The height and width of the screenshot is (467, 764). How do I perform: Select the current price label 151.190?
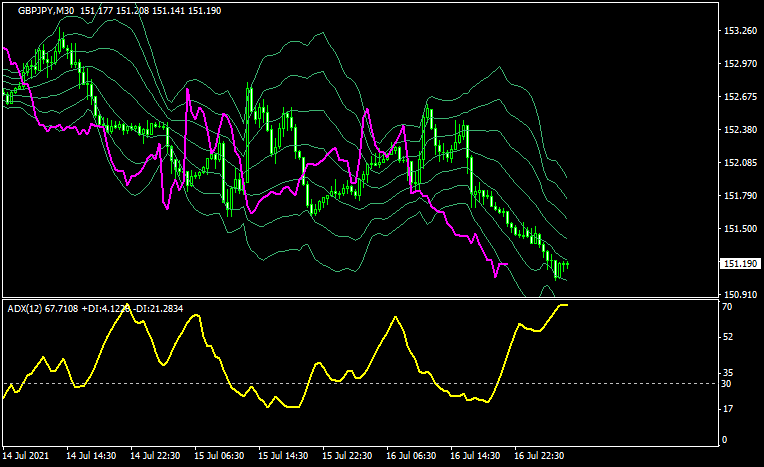click(x=740, y=264)
